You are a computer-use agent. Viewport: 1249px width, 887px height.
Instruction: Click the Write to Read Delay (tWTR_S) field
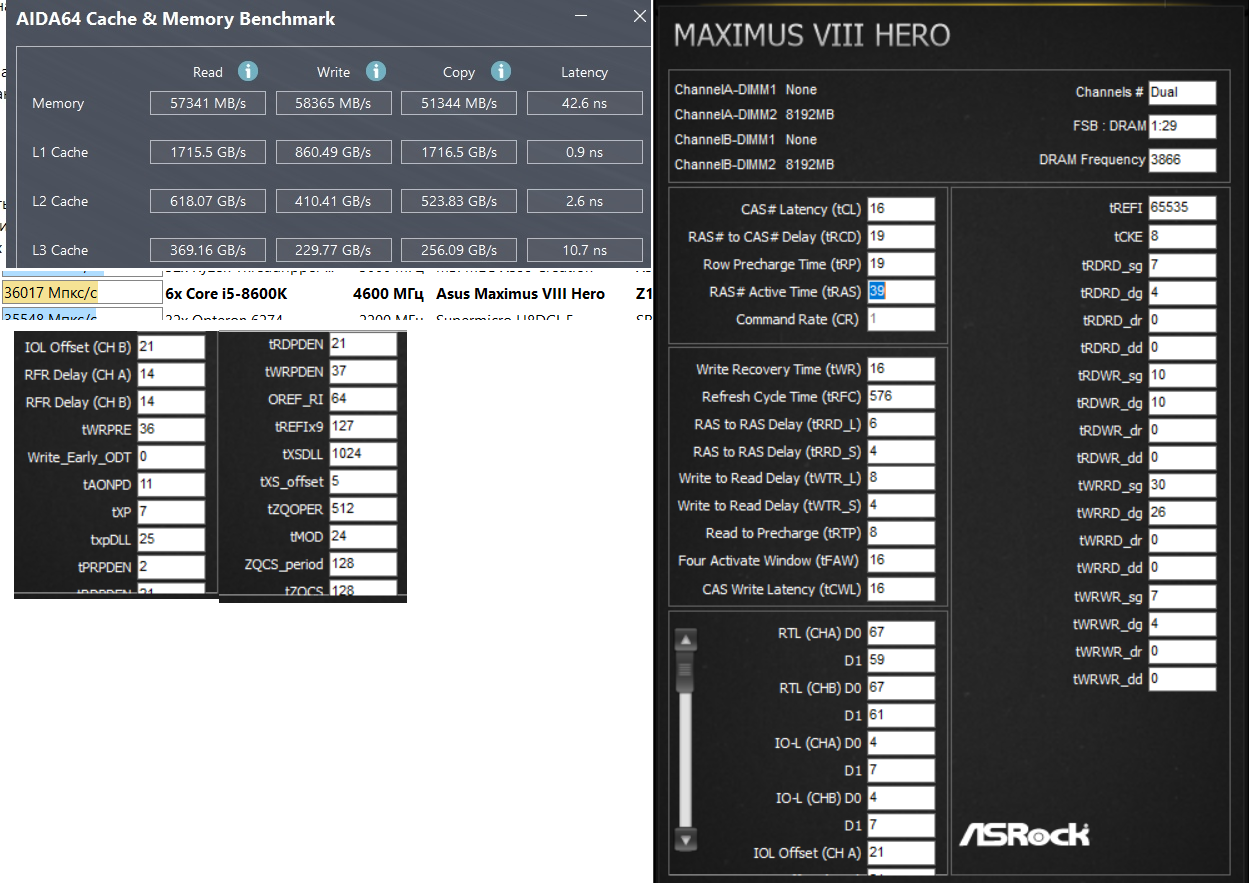coord(901,505)
